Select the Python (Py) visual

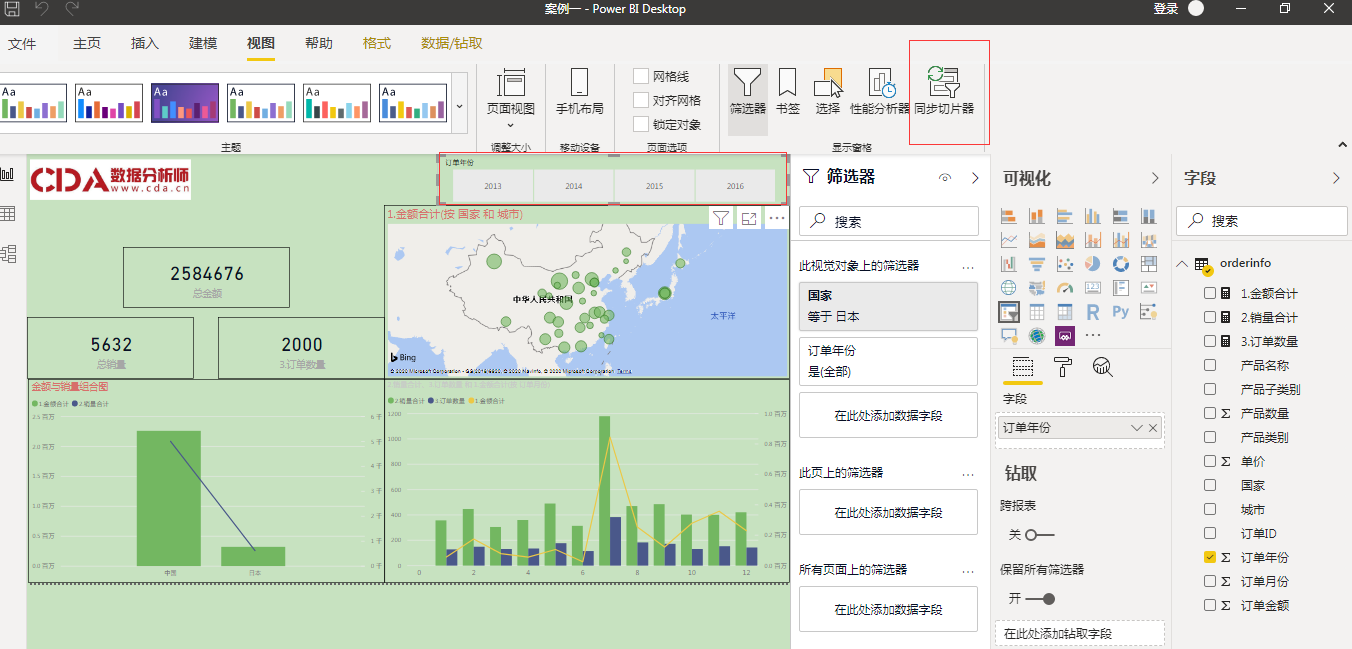click(1121, 312)
